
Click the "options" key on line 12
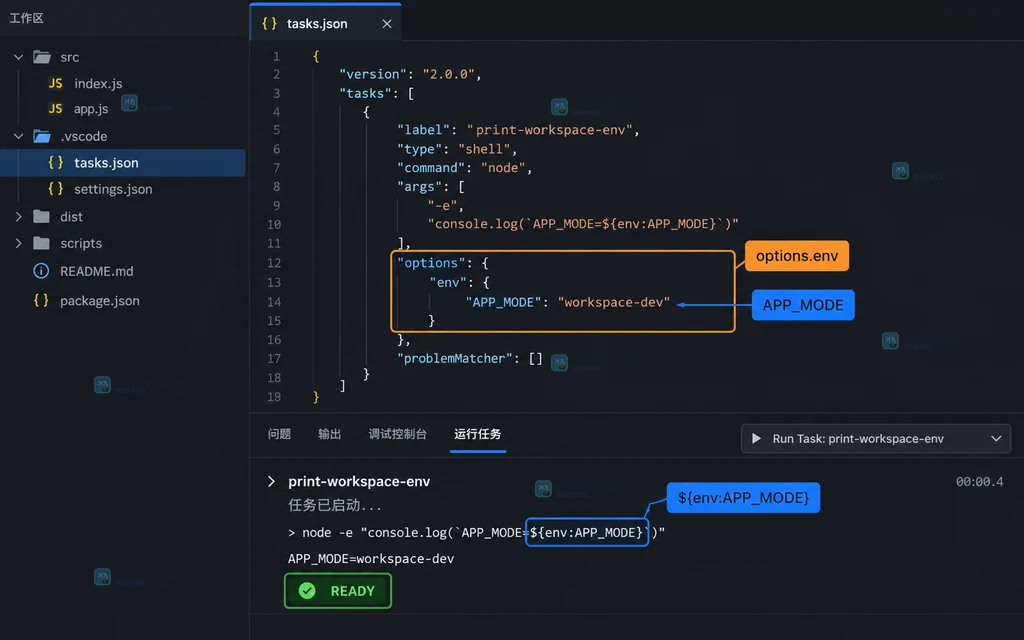[431, 263]
